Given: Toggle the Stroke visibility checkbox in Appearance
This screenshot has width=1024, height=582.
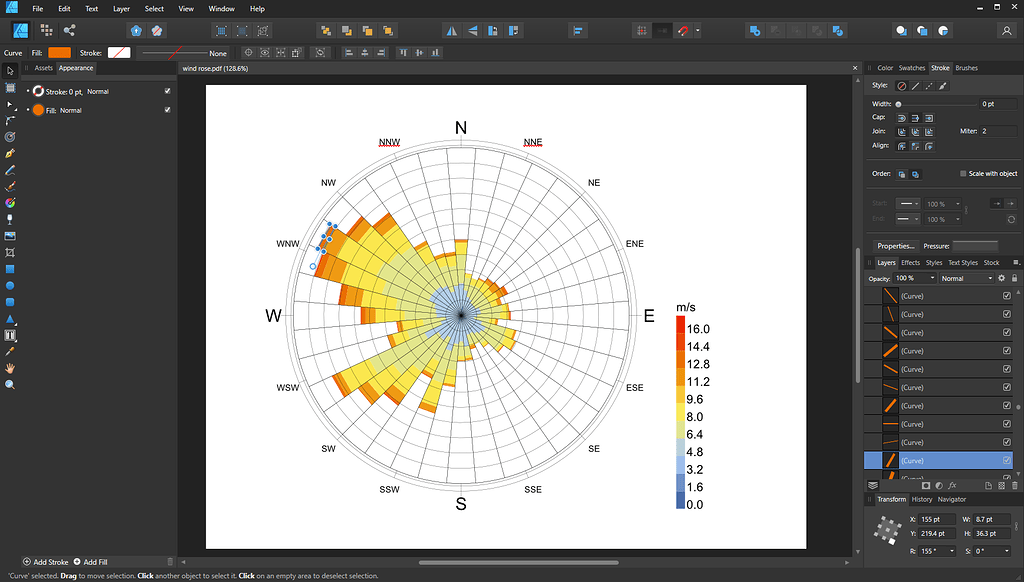Looking at the screenshot, I should coord(167,91).
